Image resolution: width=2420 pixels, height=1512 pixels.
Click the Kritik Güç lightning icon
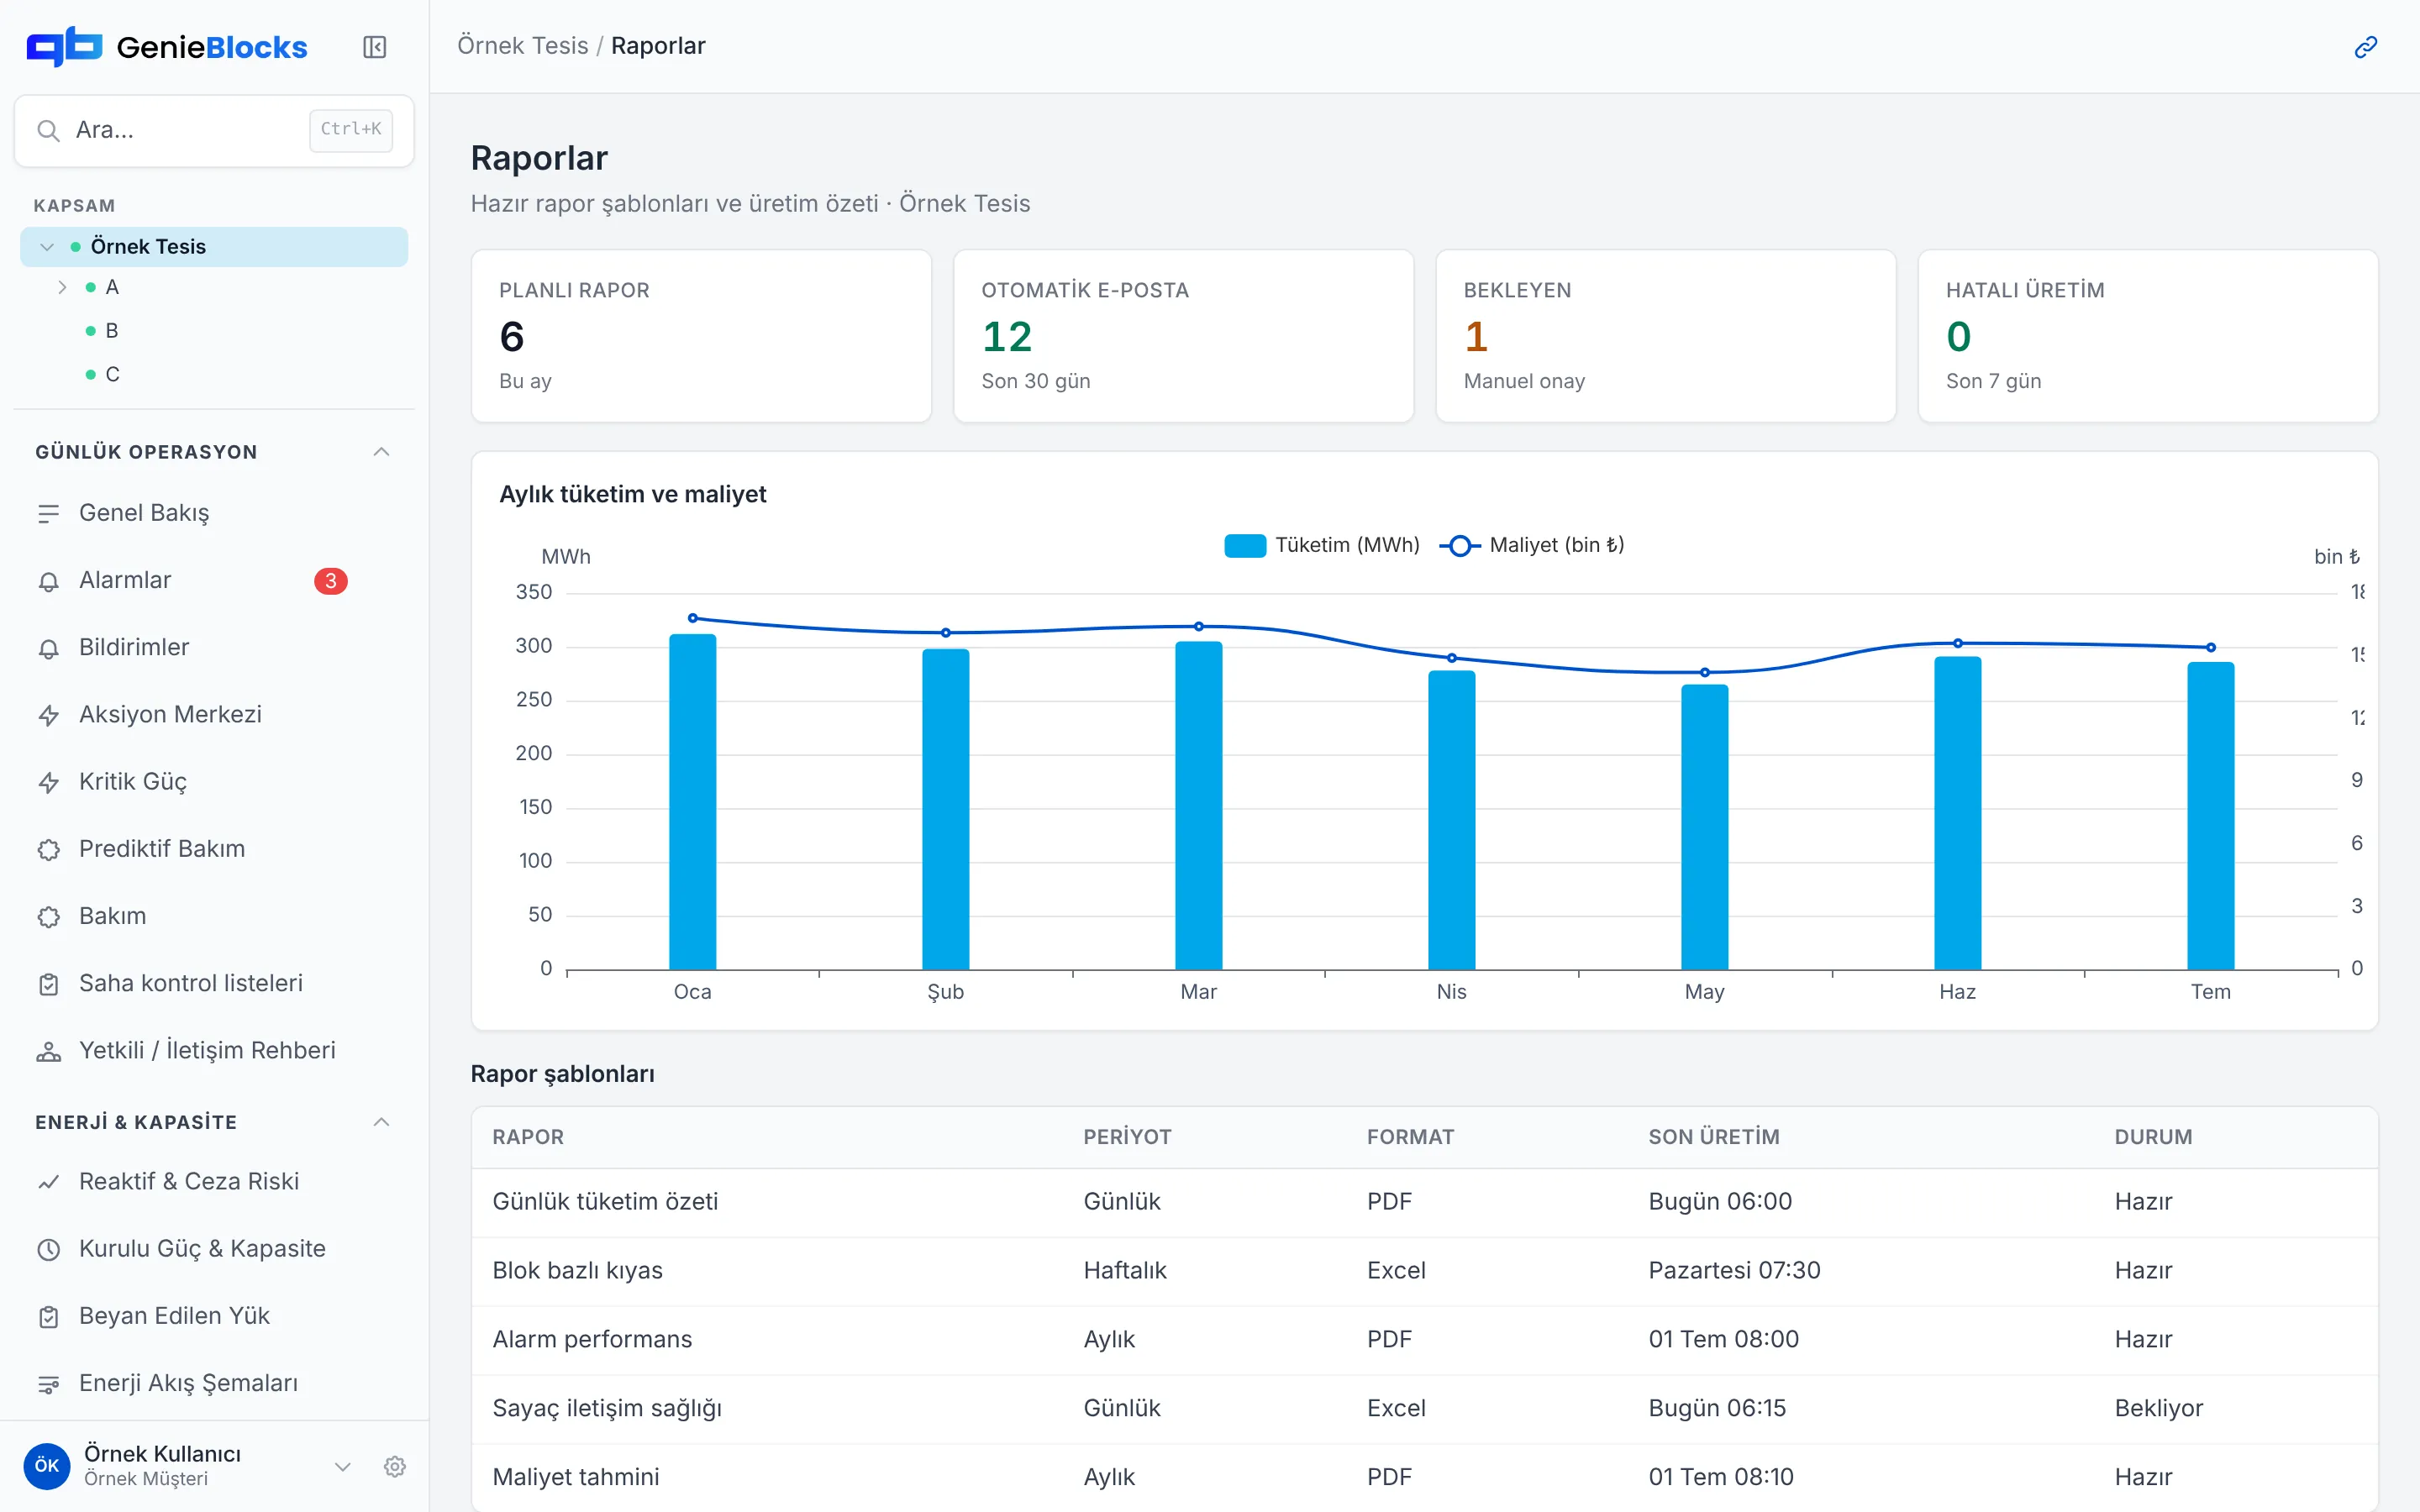coord(48,782)
